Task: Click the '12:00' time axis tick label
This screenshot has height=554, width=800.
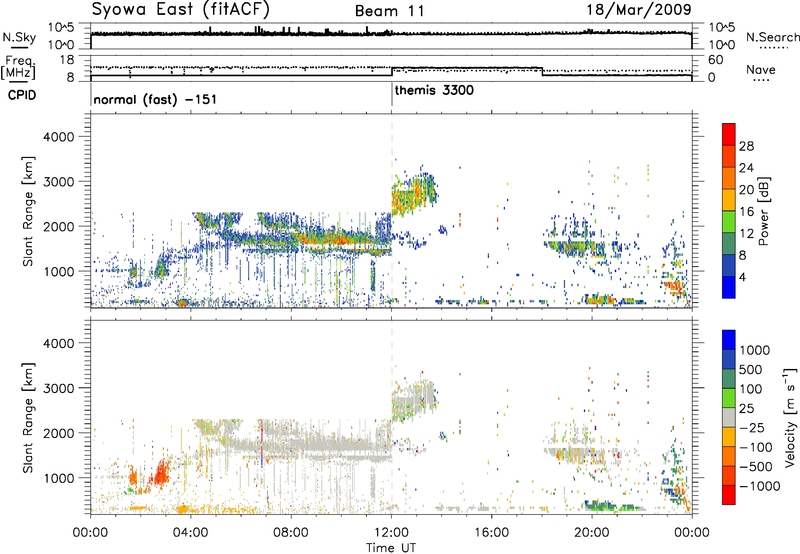Action: coord(391,532)
